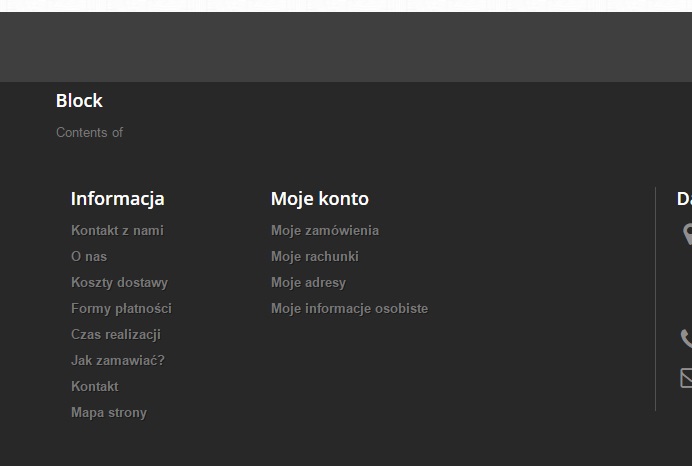The height and width of the screenshot is (466, 692).
Task: Click the location pin icon
Action: 687,234
